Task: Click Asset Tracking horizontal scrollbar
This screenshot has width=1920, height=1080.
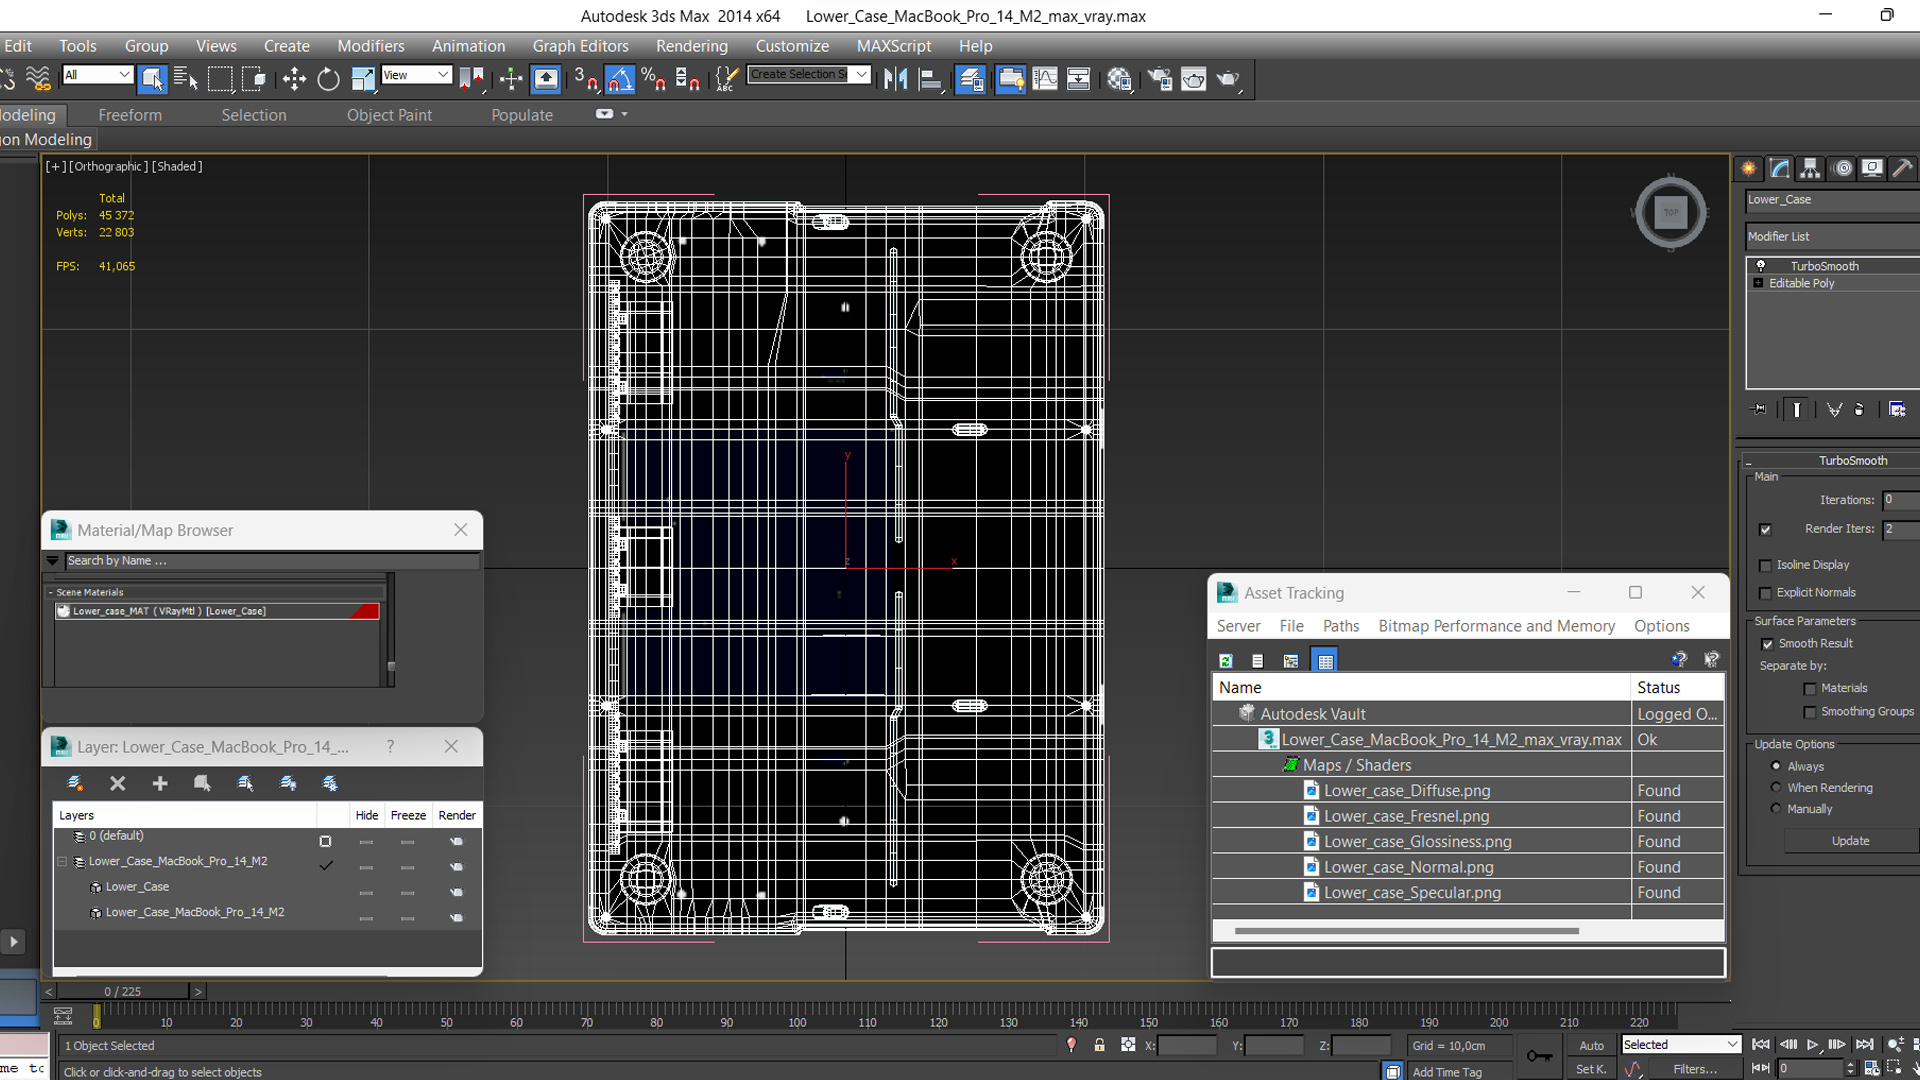Action: (x=1407, y=931)
